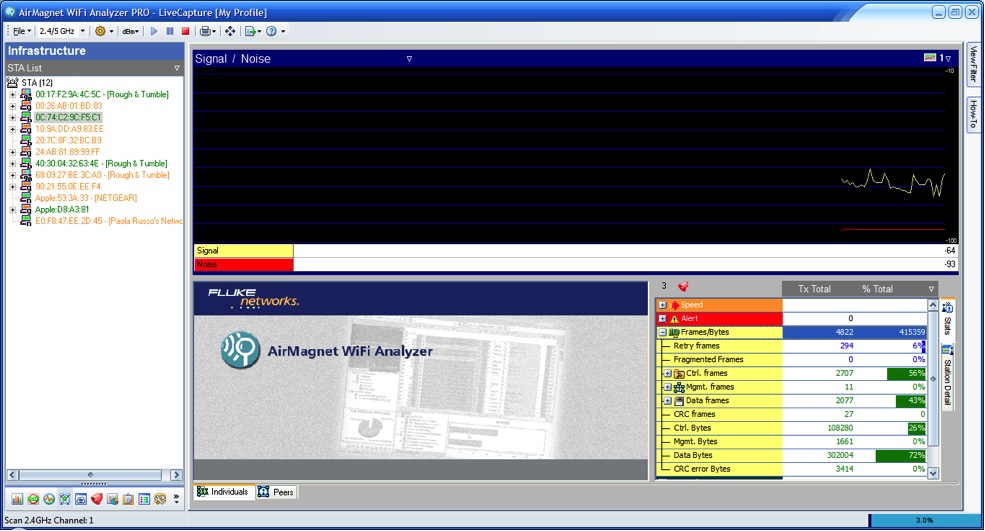Select Apple:53:3A:33 NETGEAR station
Screen dimensions: 985x531
coord(85,197)
